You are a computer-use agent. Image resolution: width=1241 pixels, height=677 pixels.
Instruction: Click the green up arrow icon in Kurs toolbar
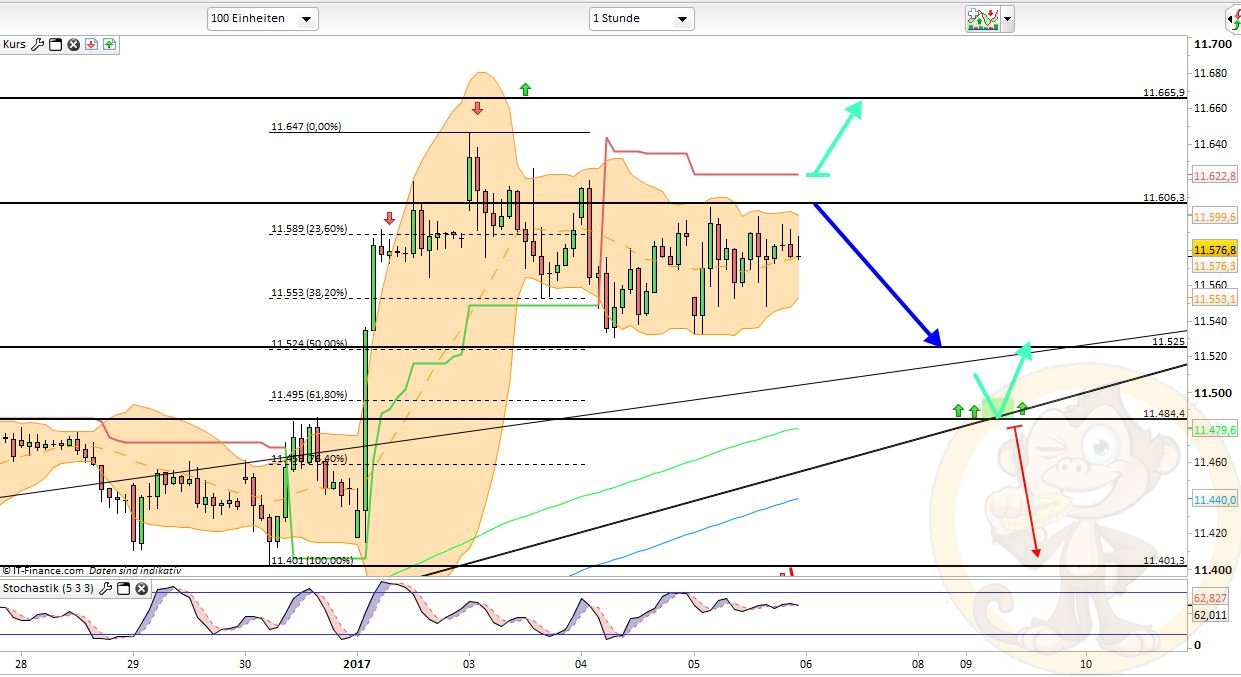point(109,44)
